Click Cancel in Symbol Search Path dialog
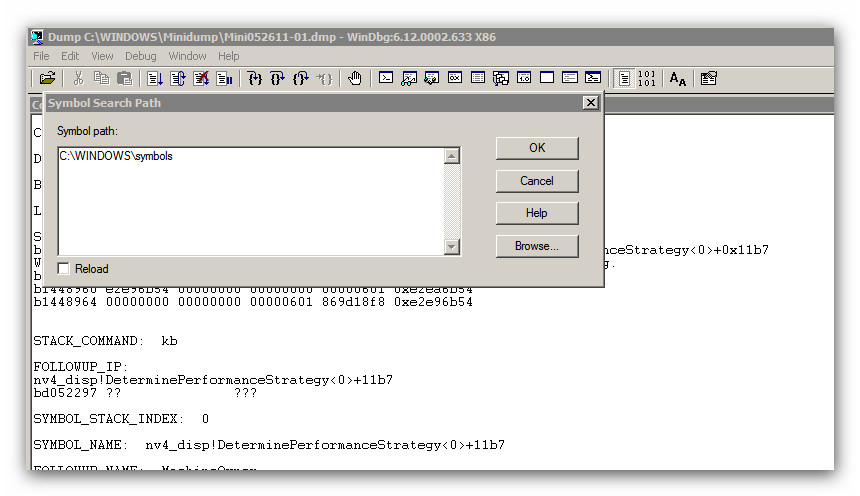This screenshot has width=860, height=496. [537, 181]
